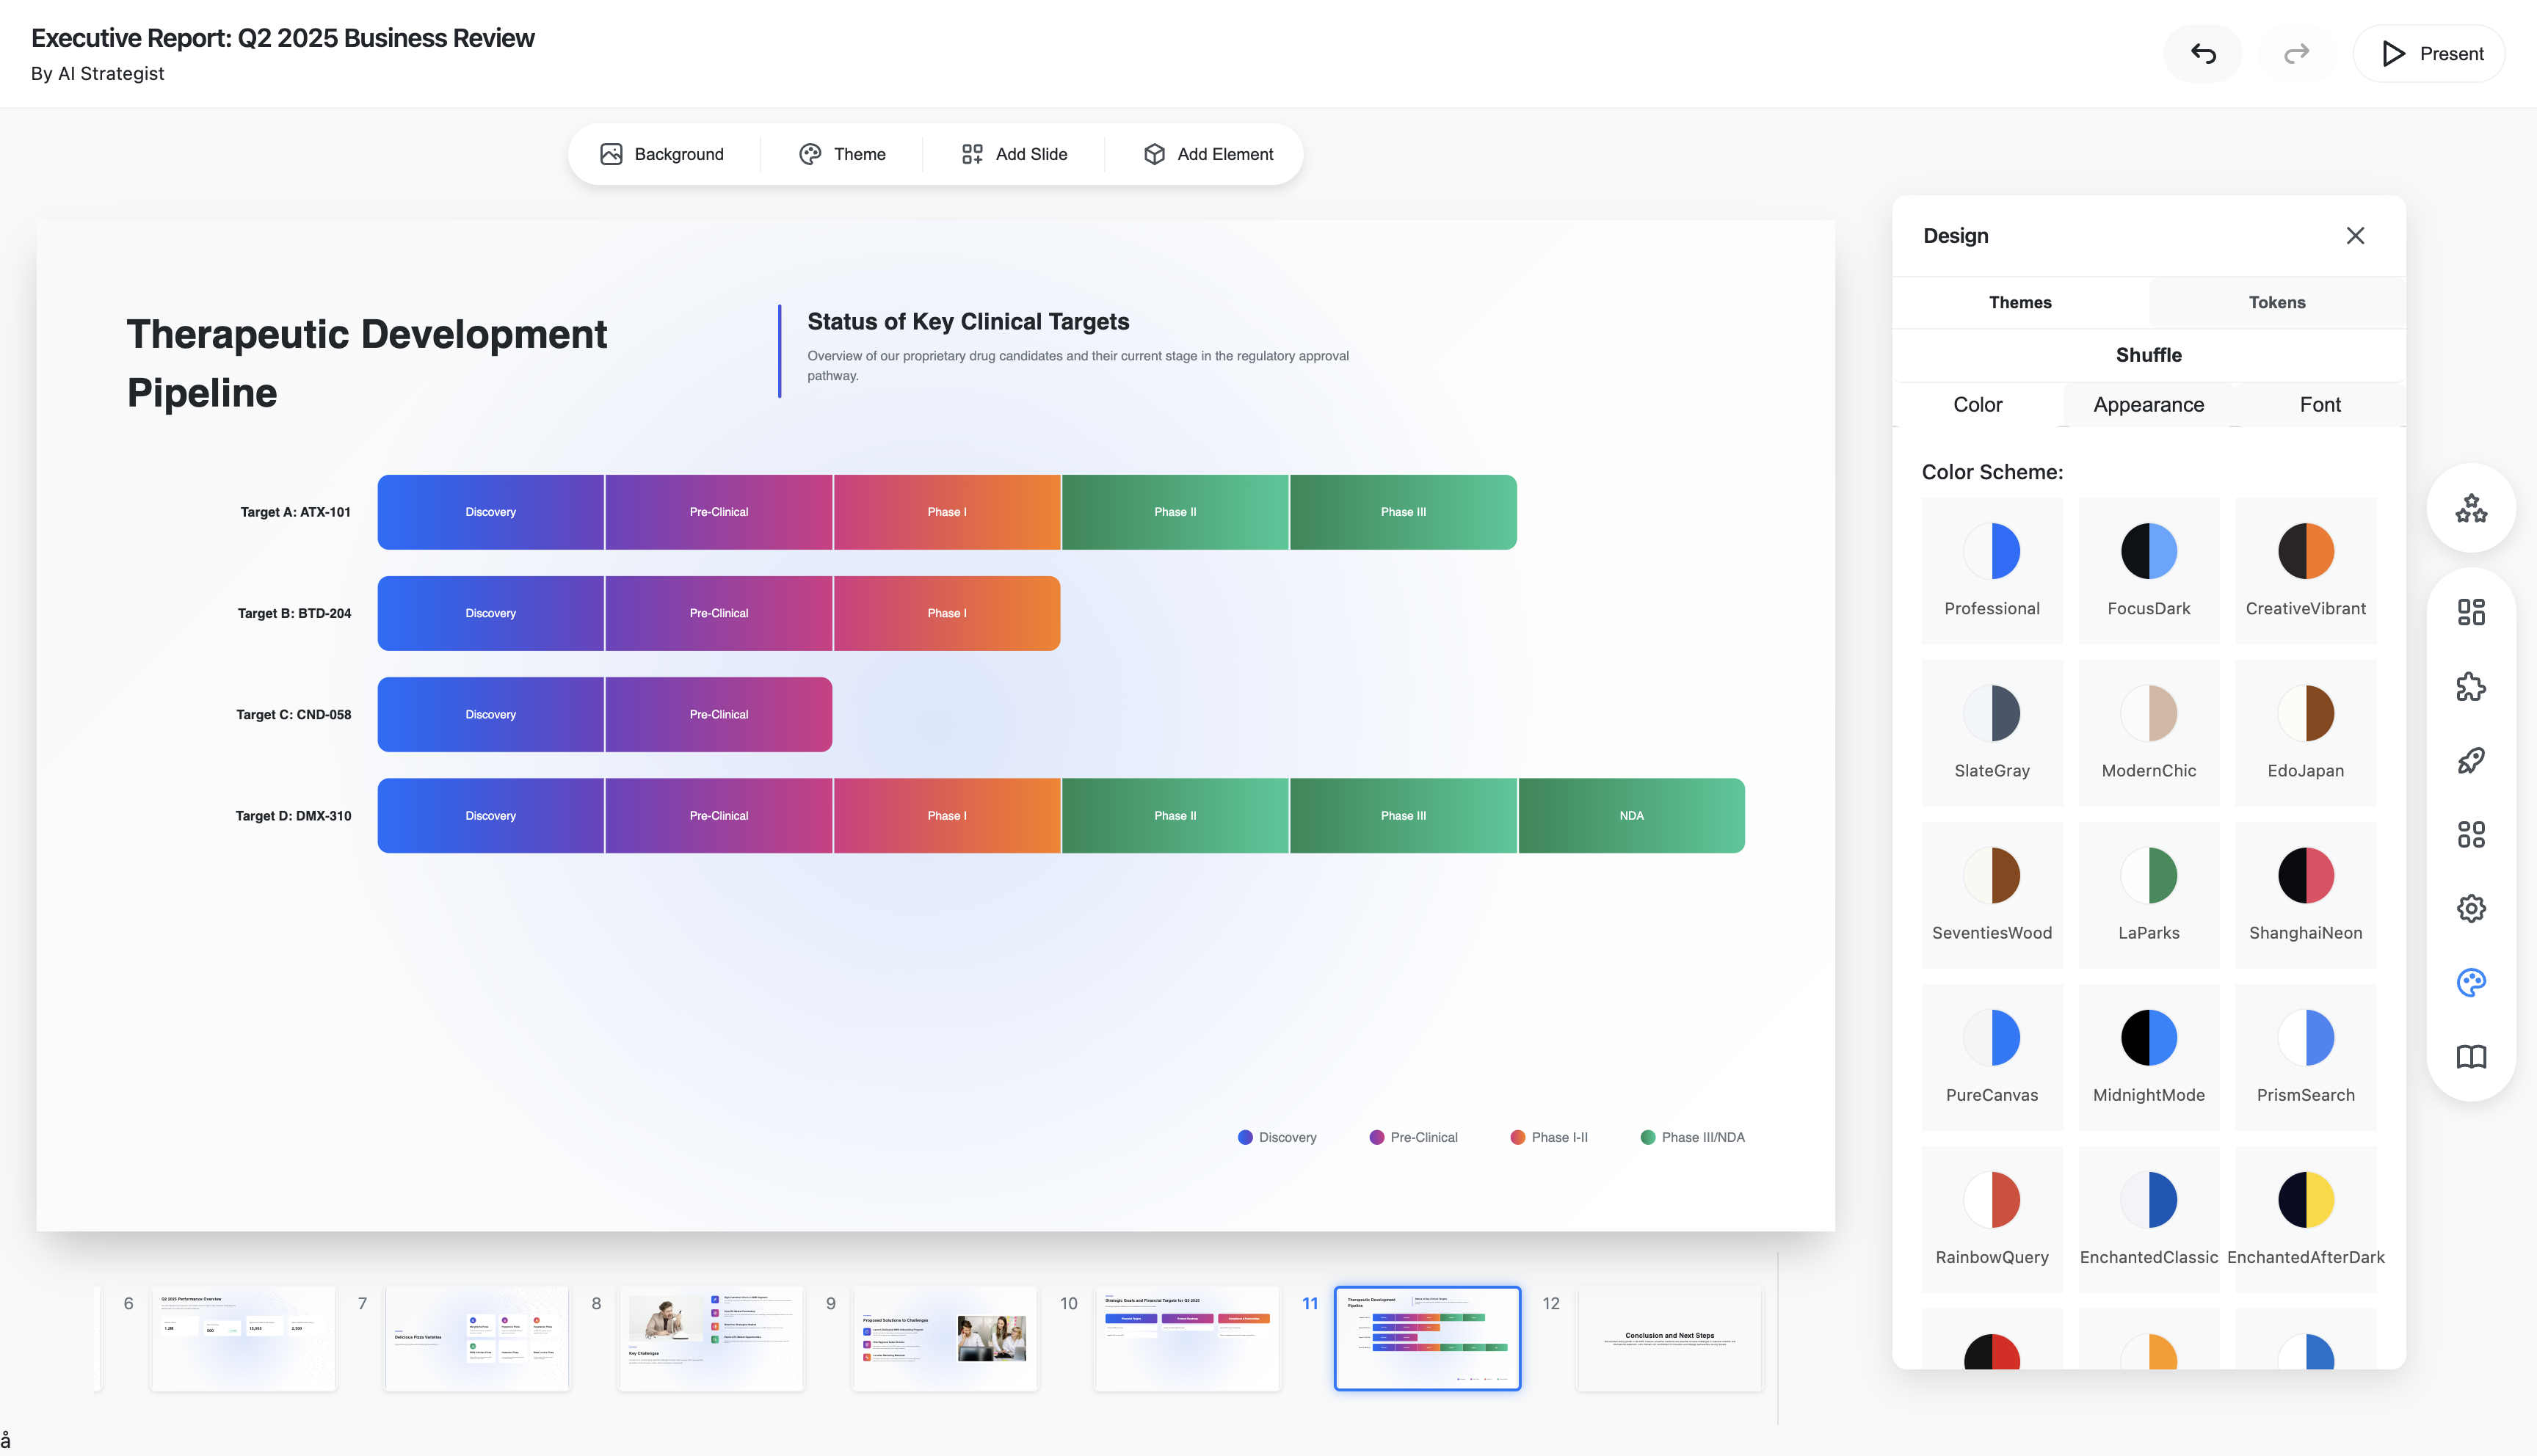2537x1456 pixels.
Task: Open the puzzle-piece plugins panel
Action: coord(2471,686)
